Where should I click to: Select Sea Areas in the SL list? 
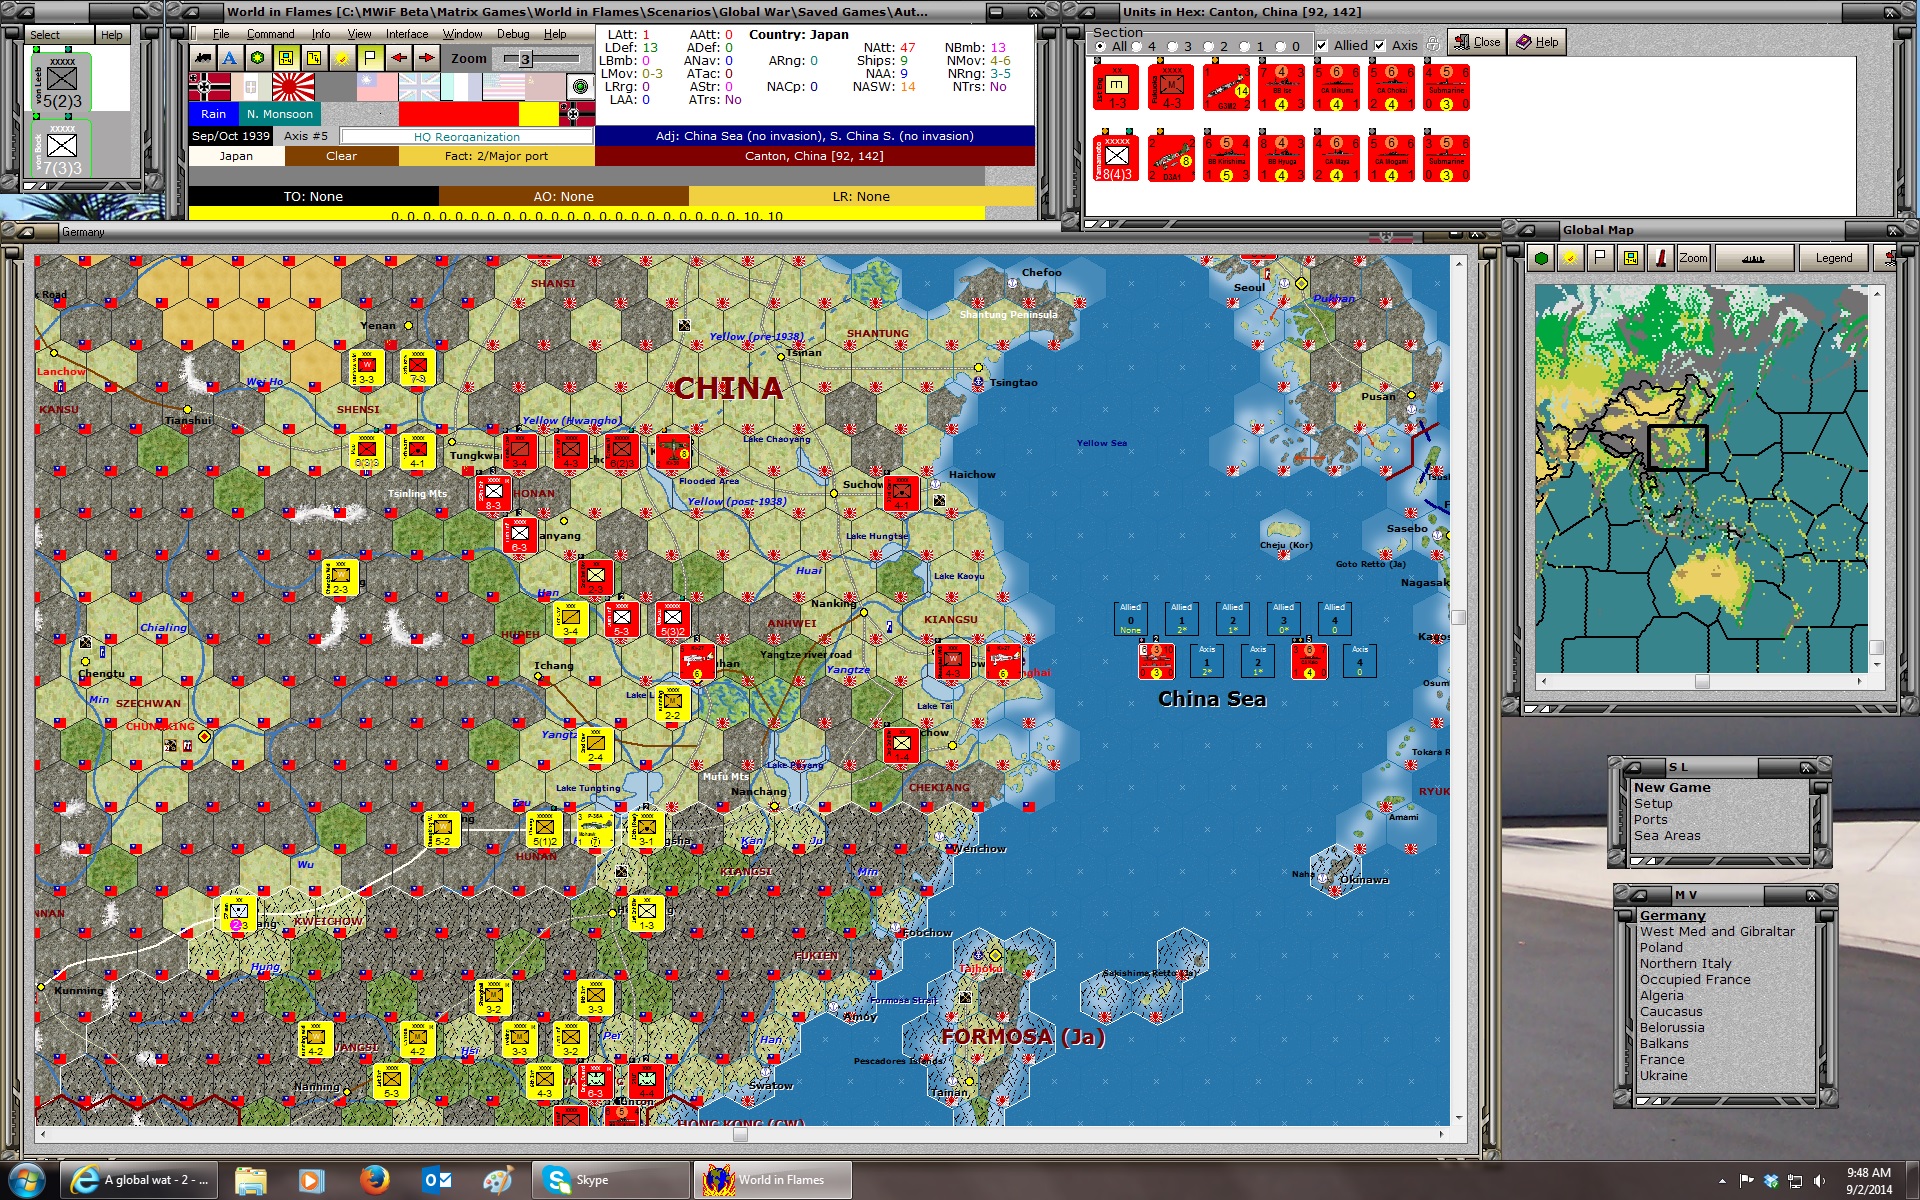click(1666, 836)
